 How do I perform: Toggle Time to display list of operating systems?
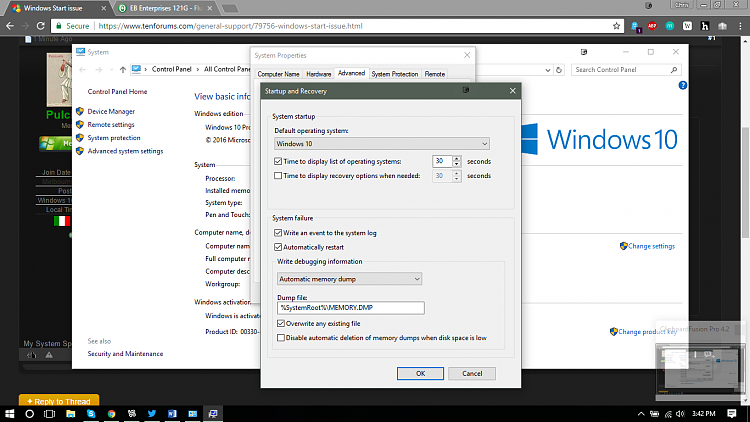tap(278, 161)
